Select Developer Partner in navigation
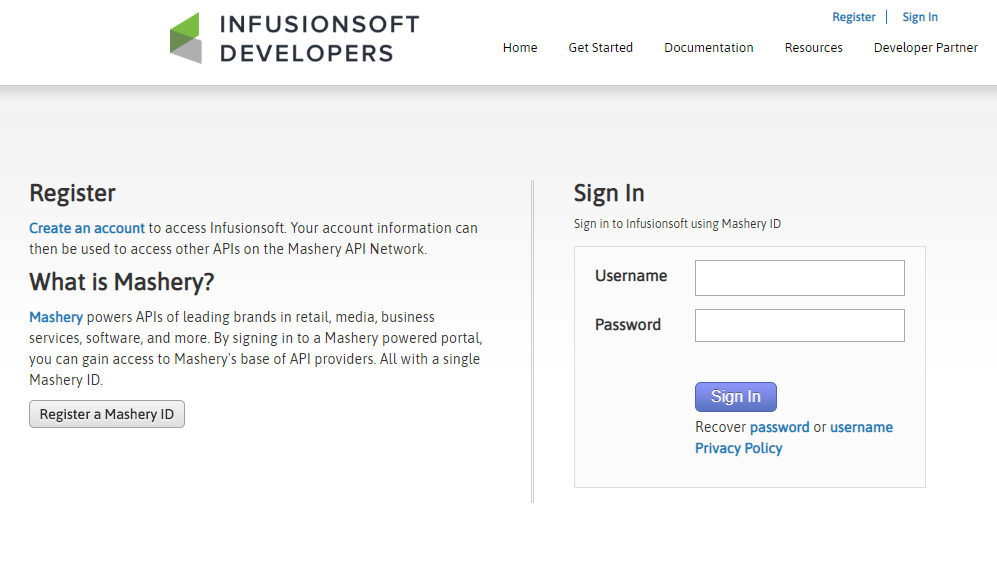Viewport: 997px width, 582px height. pyautogui.click(x=925, y=48)
